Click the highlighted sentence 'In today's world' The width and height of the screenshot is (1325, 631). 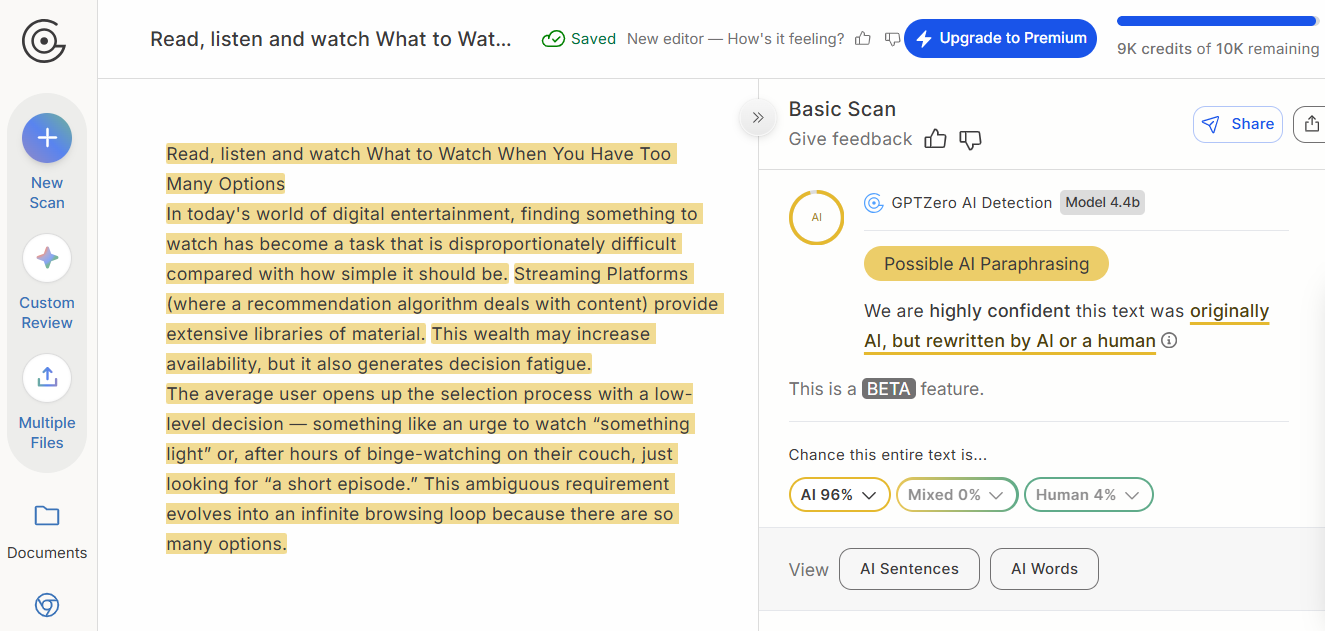click(x=432, y=244)
